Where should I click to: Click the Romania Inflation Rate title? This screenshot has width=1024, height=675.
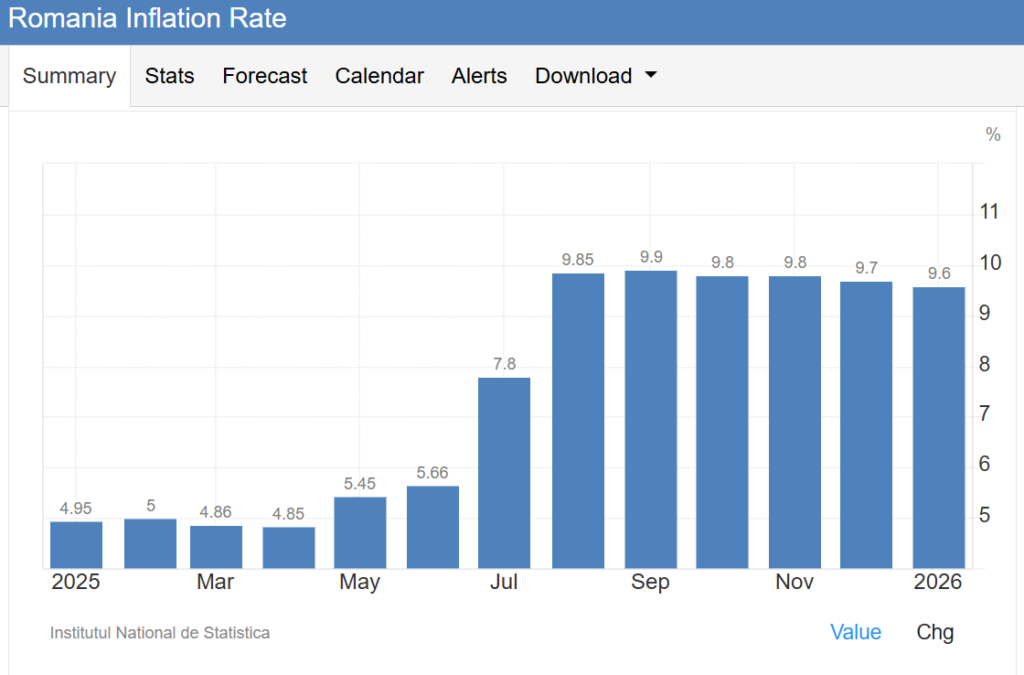tap(147, 19)
